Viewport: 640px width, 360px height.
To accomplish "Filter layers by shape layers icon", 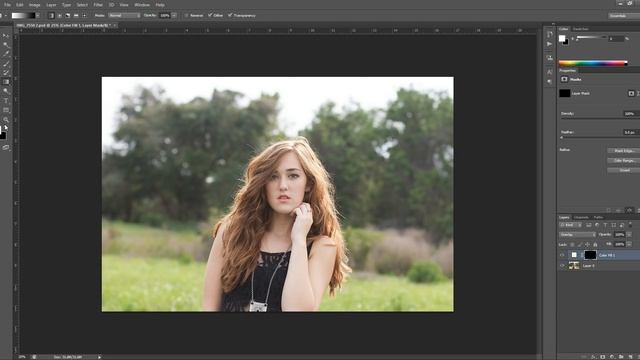I will (613, 225).
